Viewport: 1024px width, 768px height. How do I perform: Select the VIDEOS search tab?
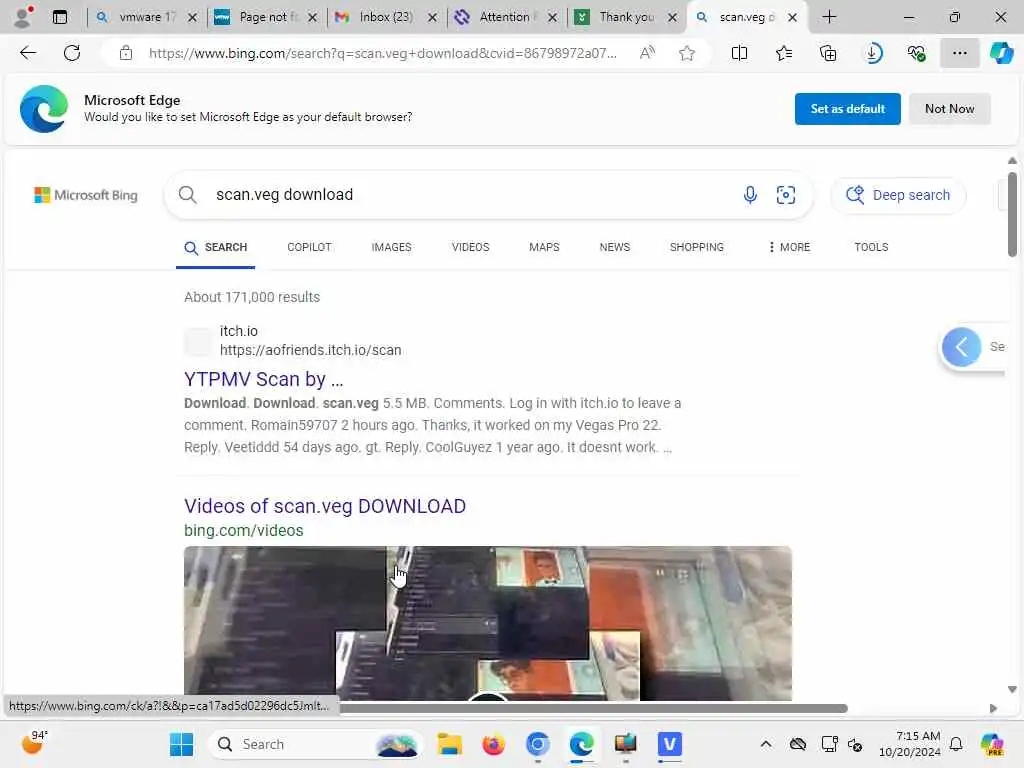pyautogui.click(x=470, y=248)
